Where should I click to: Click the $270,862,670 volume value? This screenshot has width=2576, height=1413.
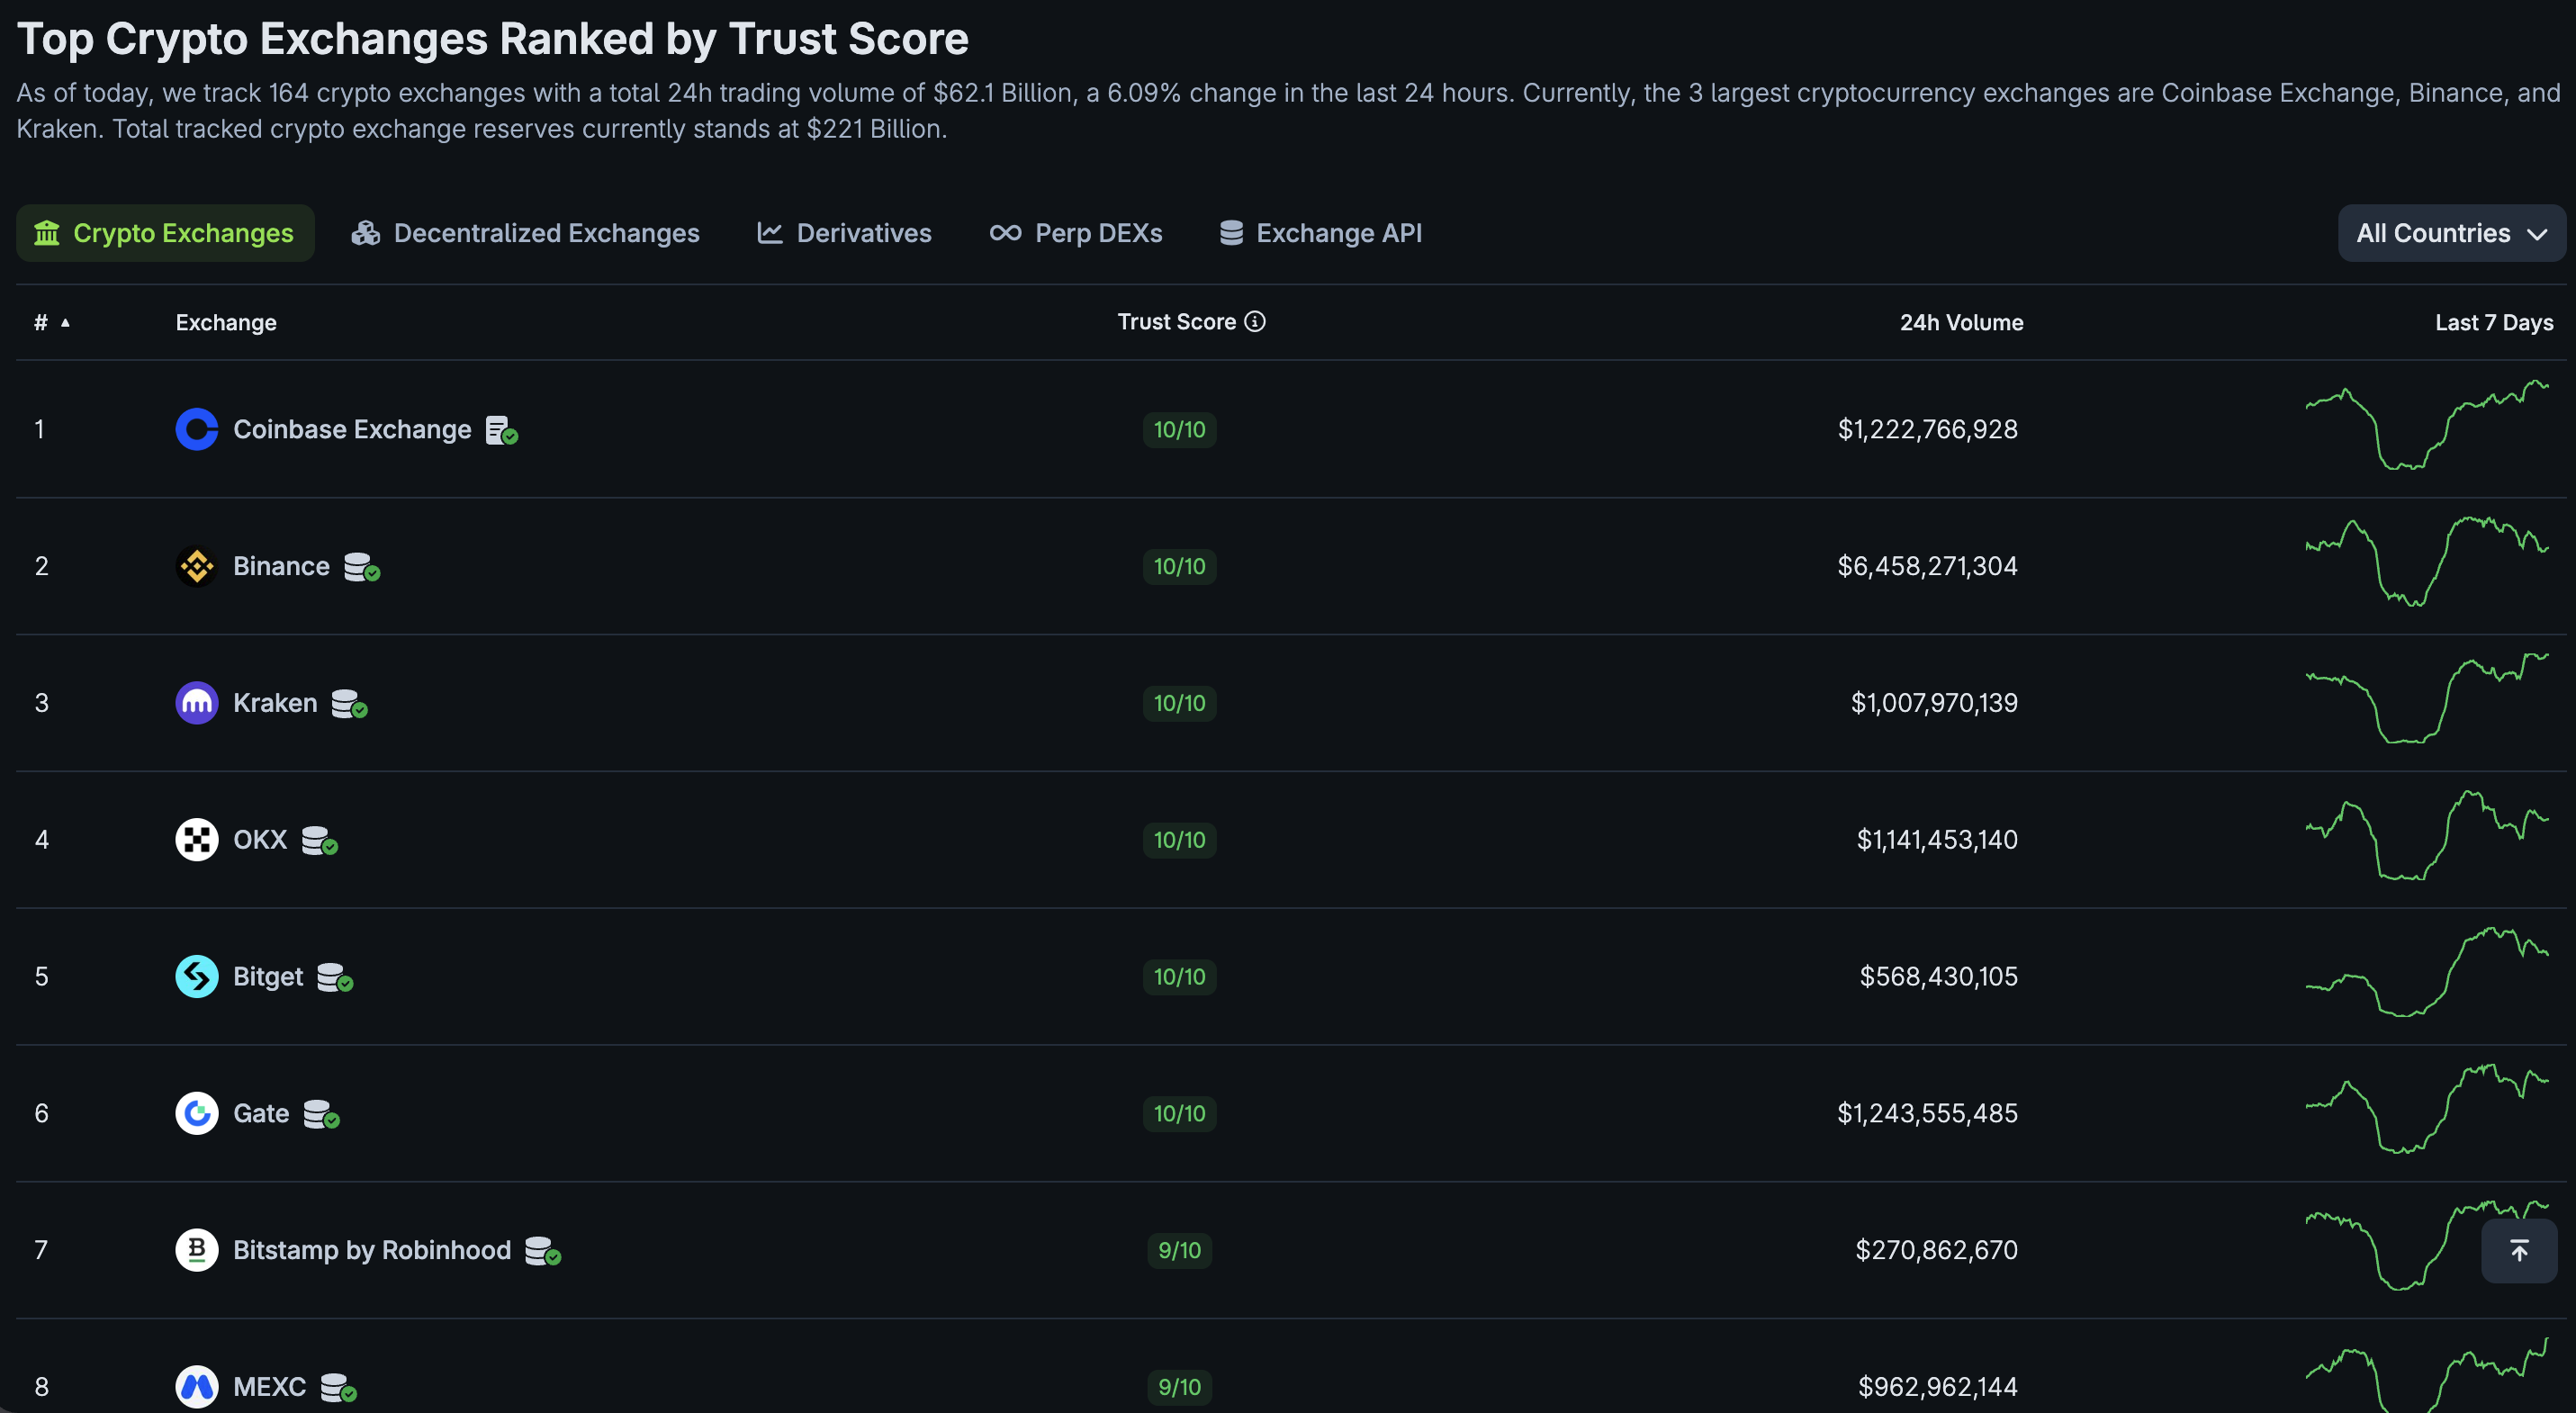click(x=1936, y=1250)
